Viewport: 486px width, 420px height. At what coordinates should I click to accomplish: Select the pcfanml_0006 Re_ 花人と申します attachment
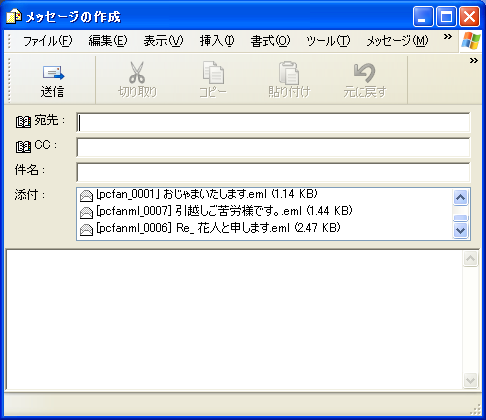pyautogui.click(x=210, y=228)
